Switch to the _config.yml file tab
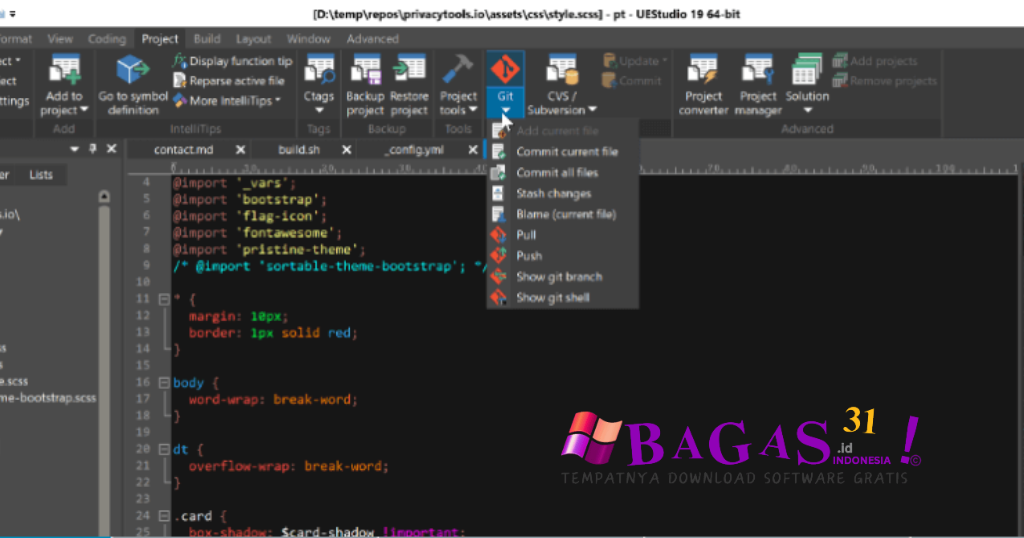 coord(415,150)
